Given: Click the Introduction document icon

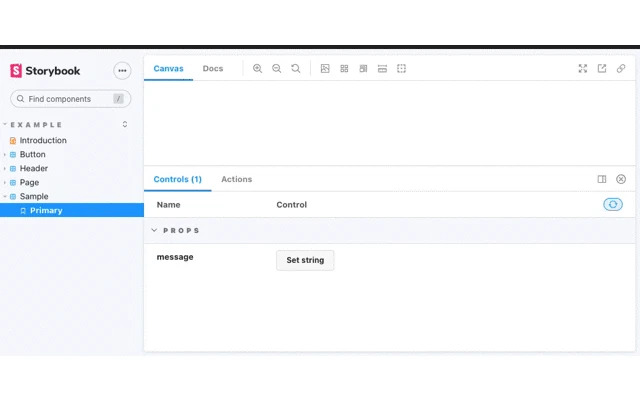Looking at the screenshot, I should pos(13,141).
